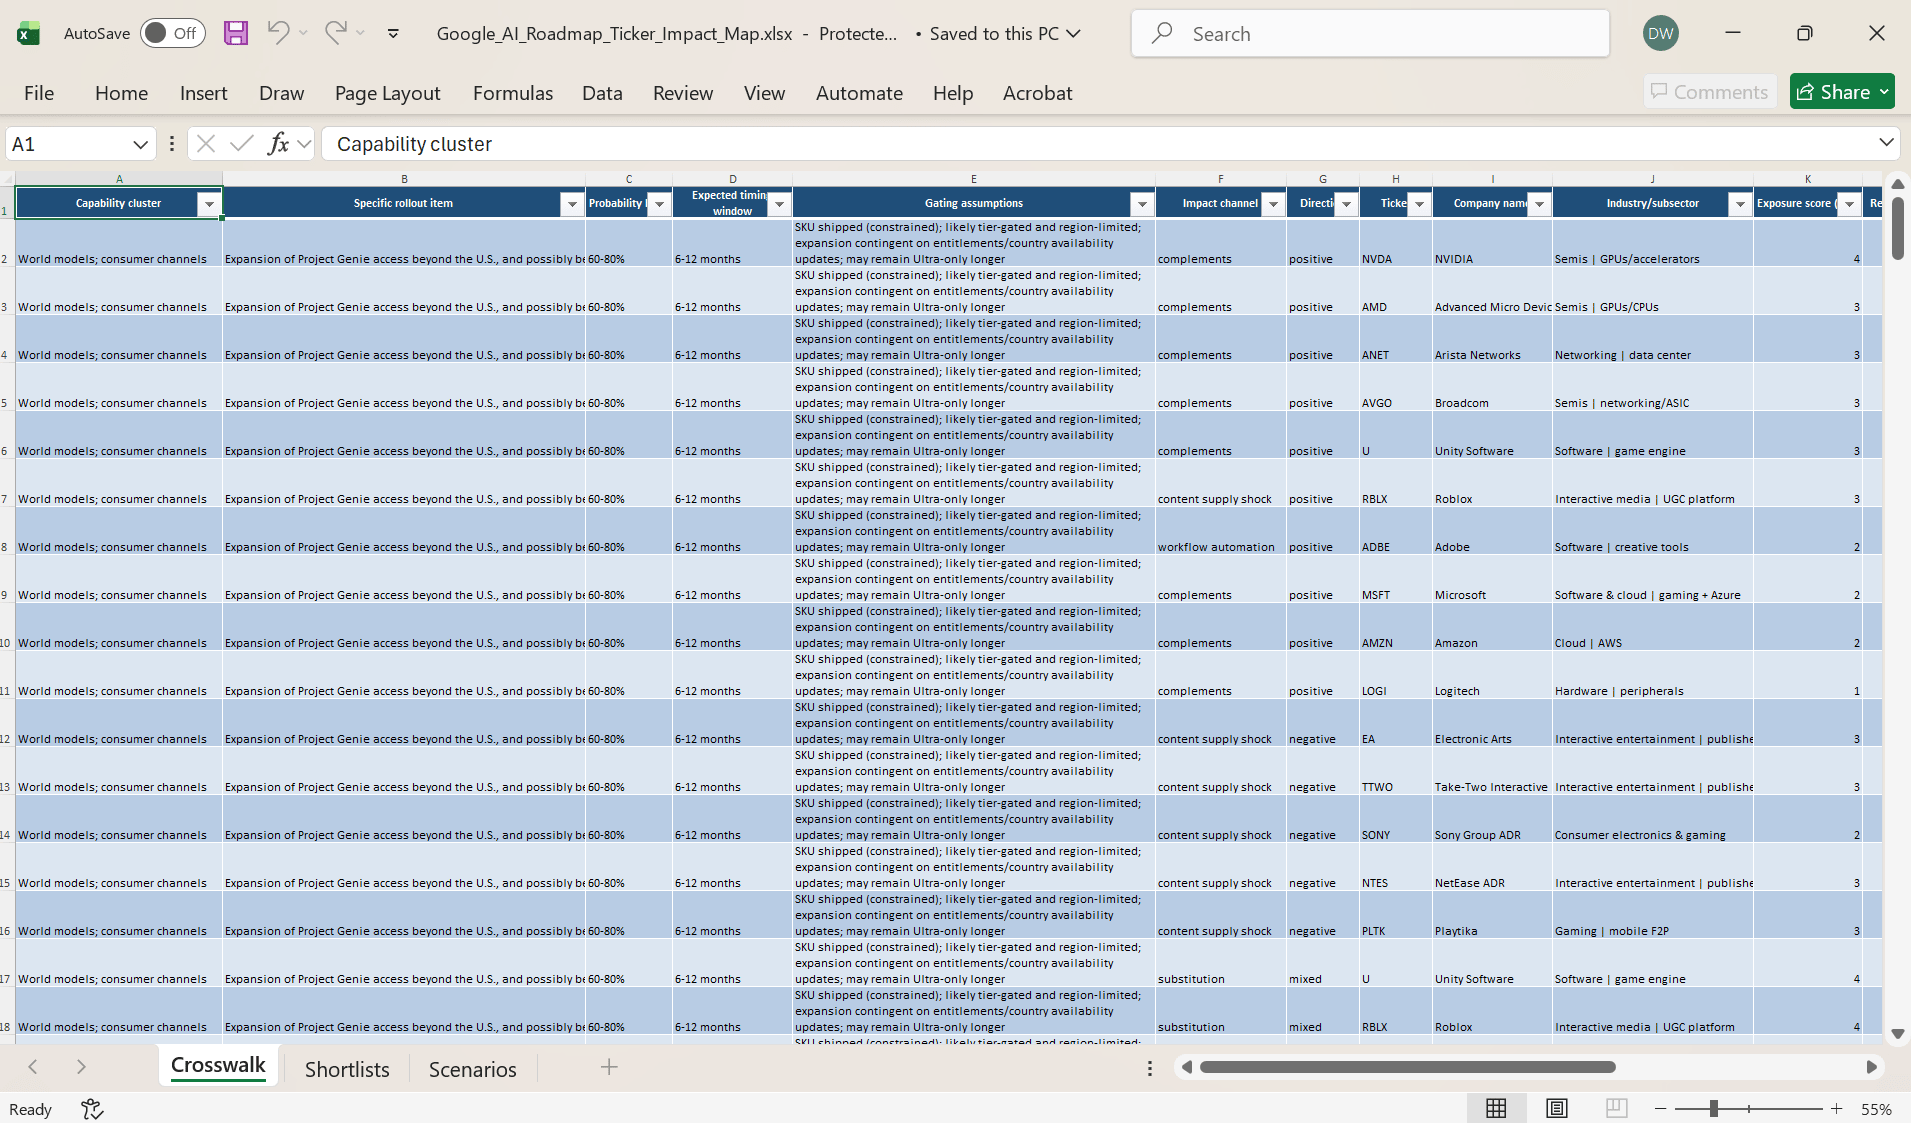1911x1123 pixels.
Task: Open the Page Layout tab
Action: point(387,92)
